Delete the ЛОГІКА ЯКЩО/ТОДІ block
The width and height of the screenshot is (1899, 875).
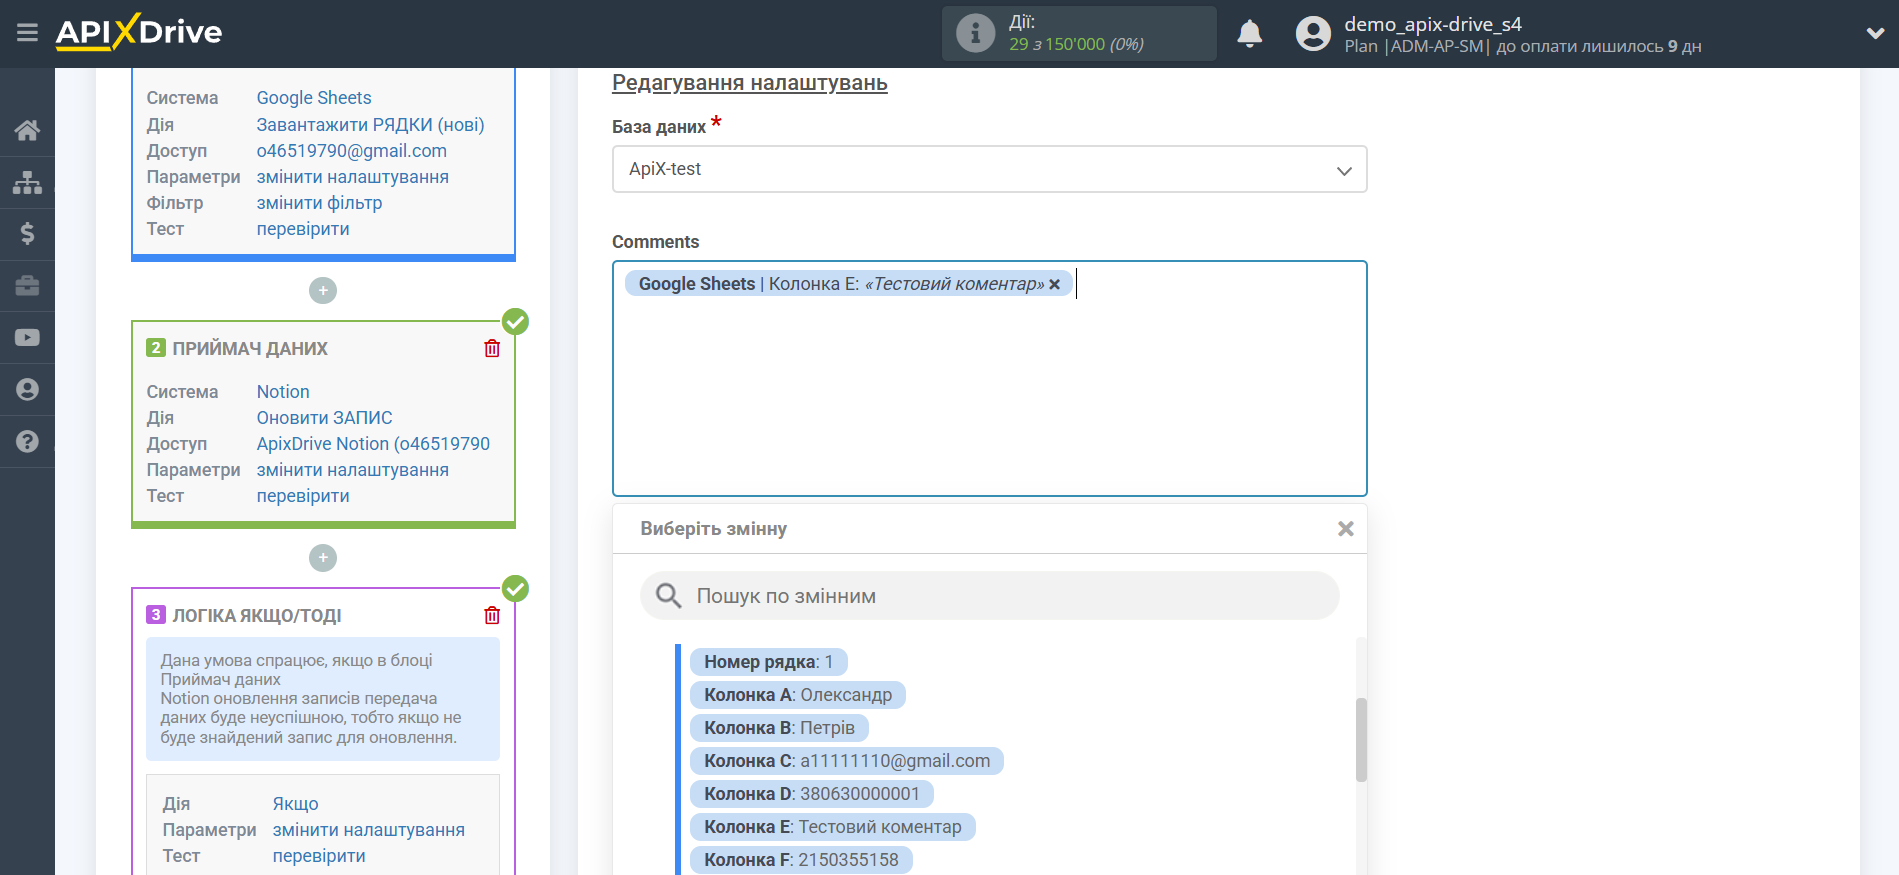click(492, 615)
